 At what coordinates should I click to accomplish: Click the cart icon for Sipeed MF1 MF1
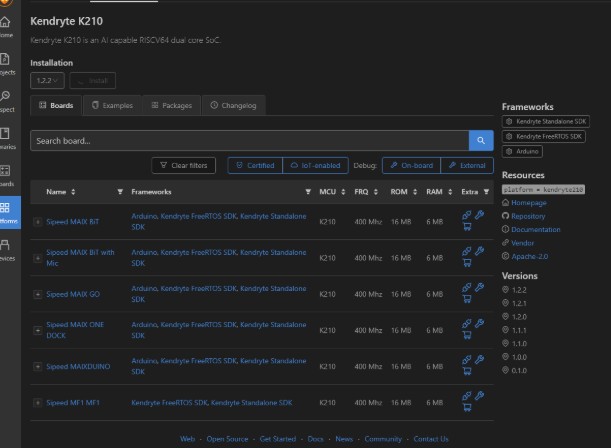point(467,407)
